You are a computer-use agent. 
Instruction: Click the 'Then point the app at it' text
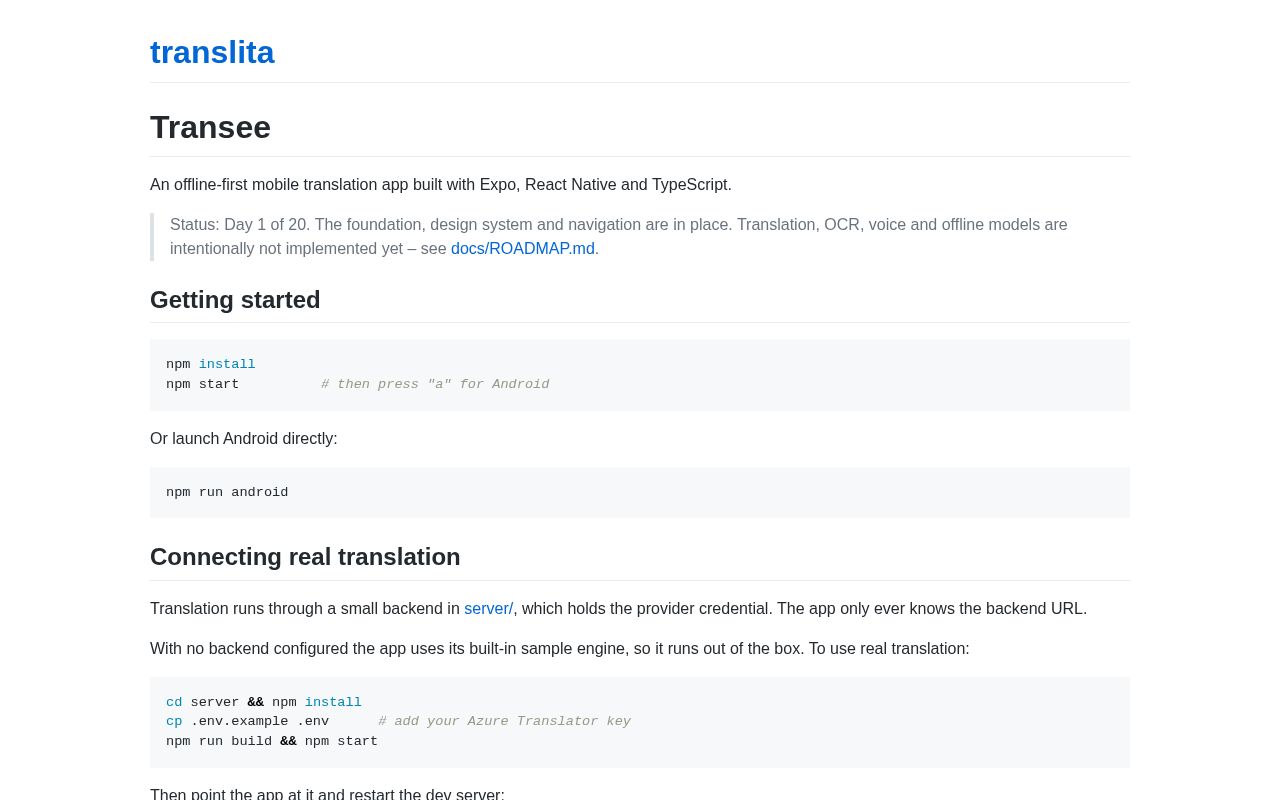(x=327, y=794)
